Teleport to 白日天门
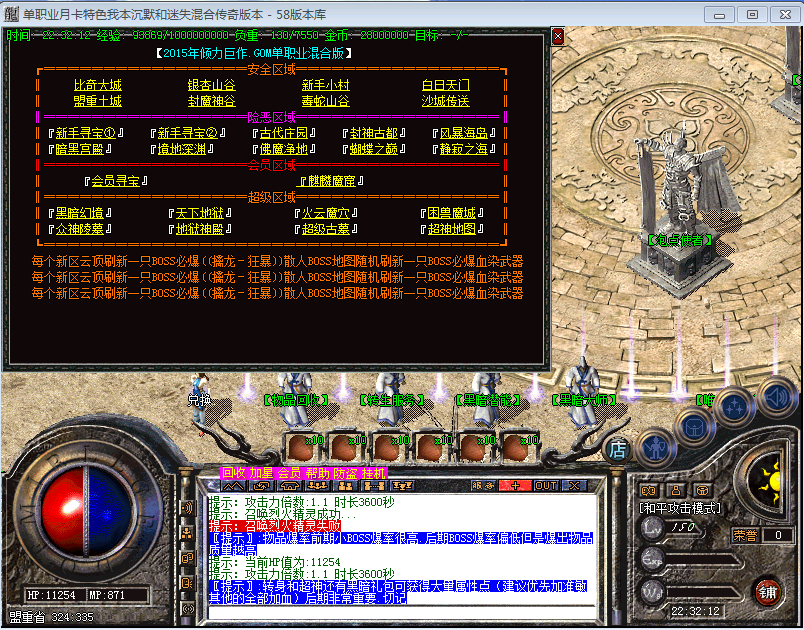The height and width of the screenshot is (630, 804). point(446,85)
